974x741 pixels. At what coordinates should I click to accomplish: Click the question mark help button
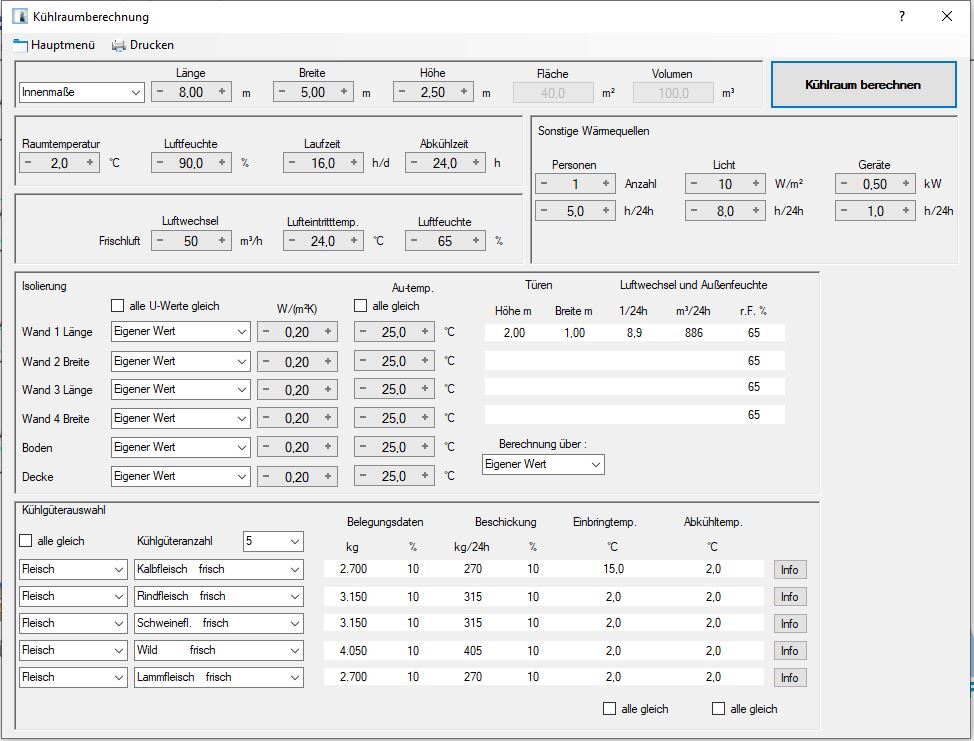click(x=901, y=16)
